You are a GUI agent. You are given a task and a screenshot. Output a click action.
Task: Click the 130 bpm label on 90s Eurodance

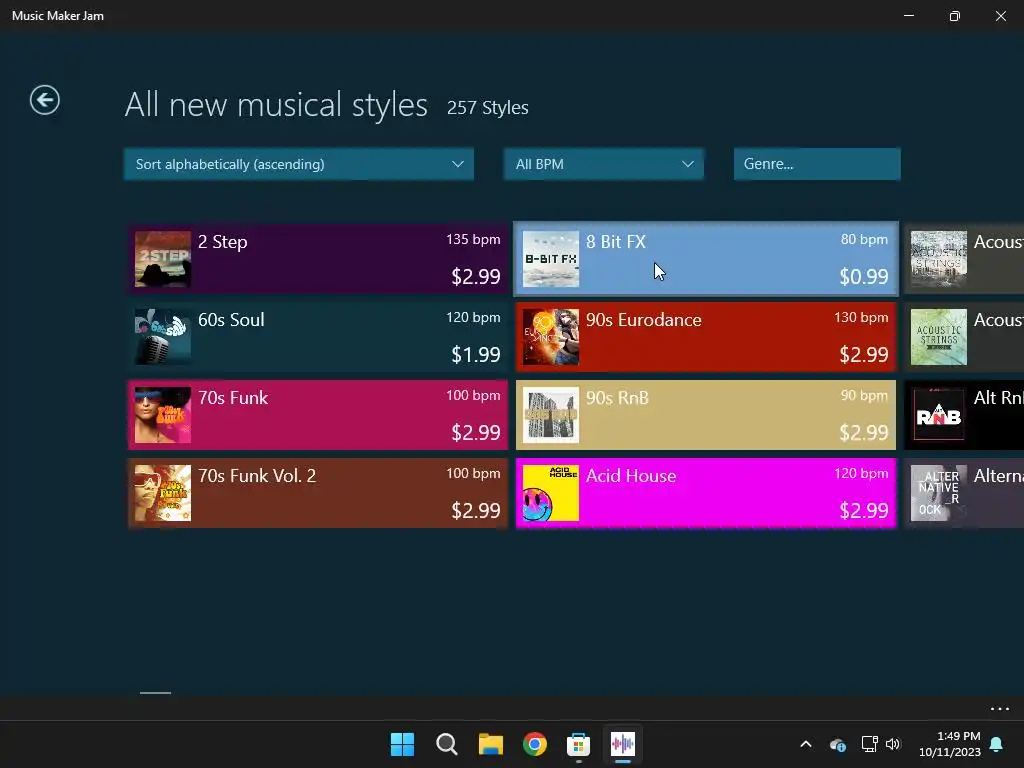point(861,317)
